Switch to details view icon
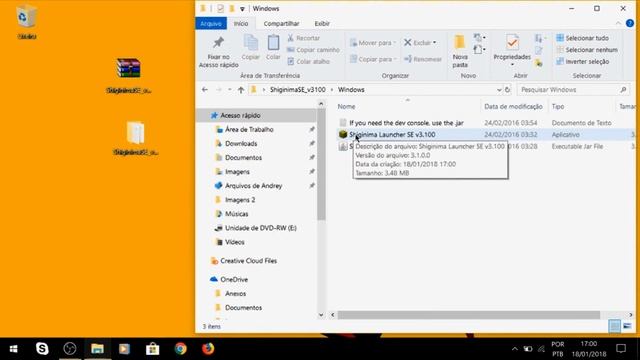 point(614,326)
